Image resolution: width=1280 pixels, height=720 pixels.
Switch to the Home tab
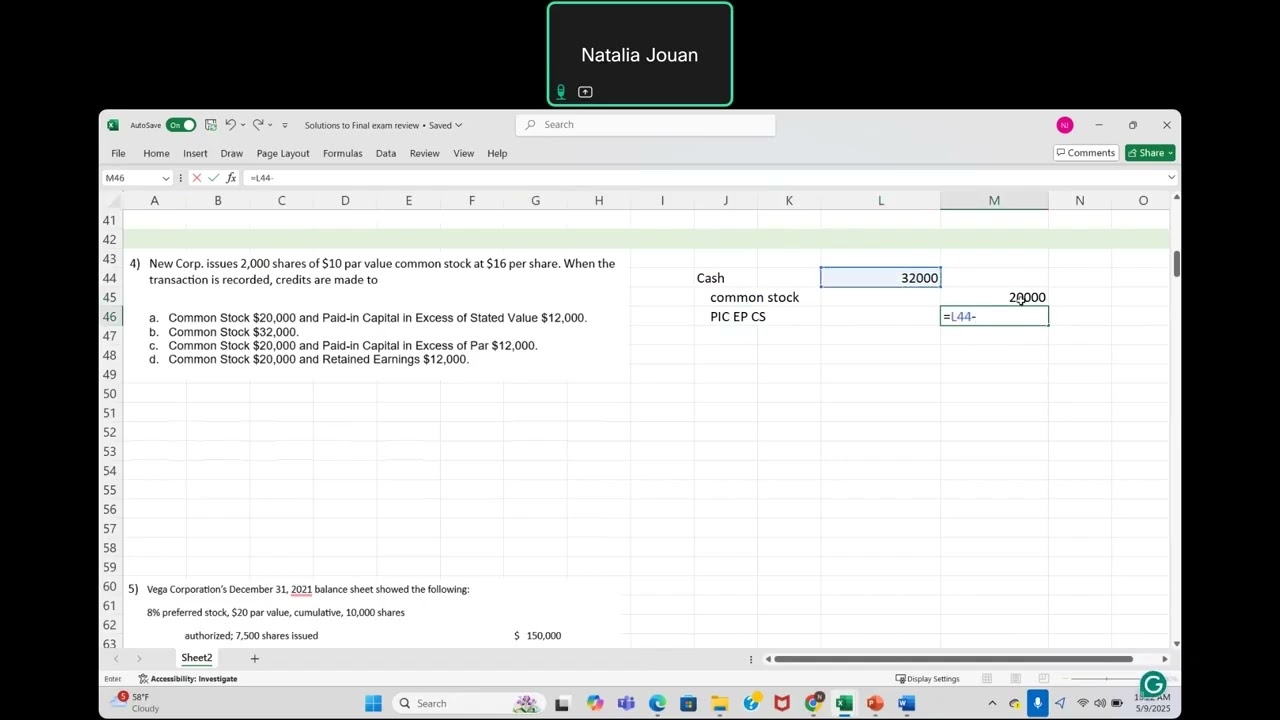point(156,153)
